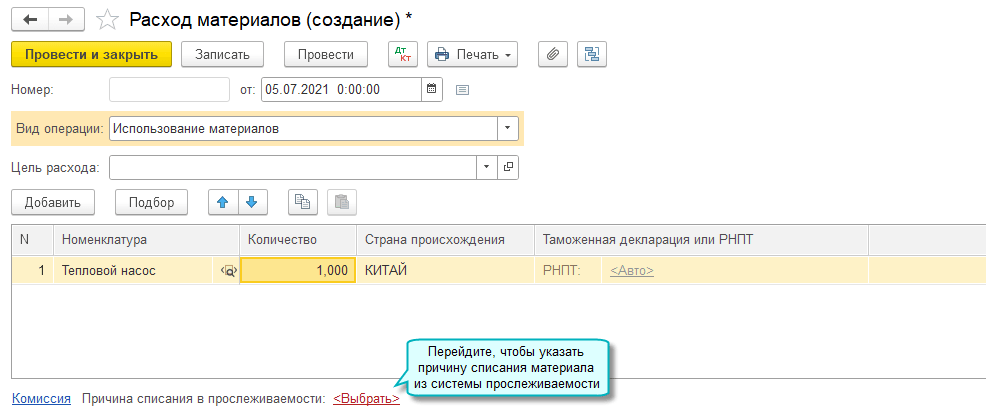Click the forward navigation arrow
986x417 pixels.
click(x=65, y=20)
